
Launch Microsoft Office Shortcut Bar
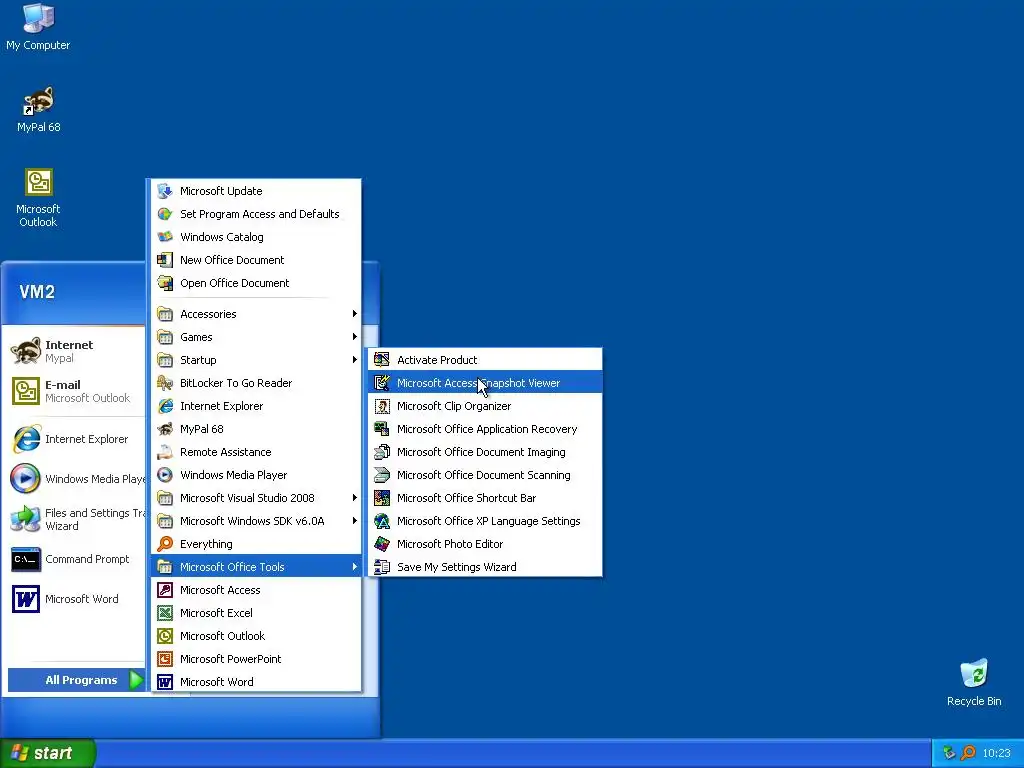click(x=485, y=498)
